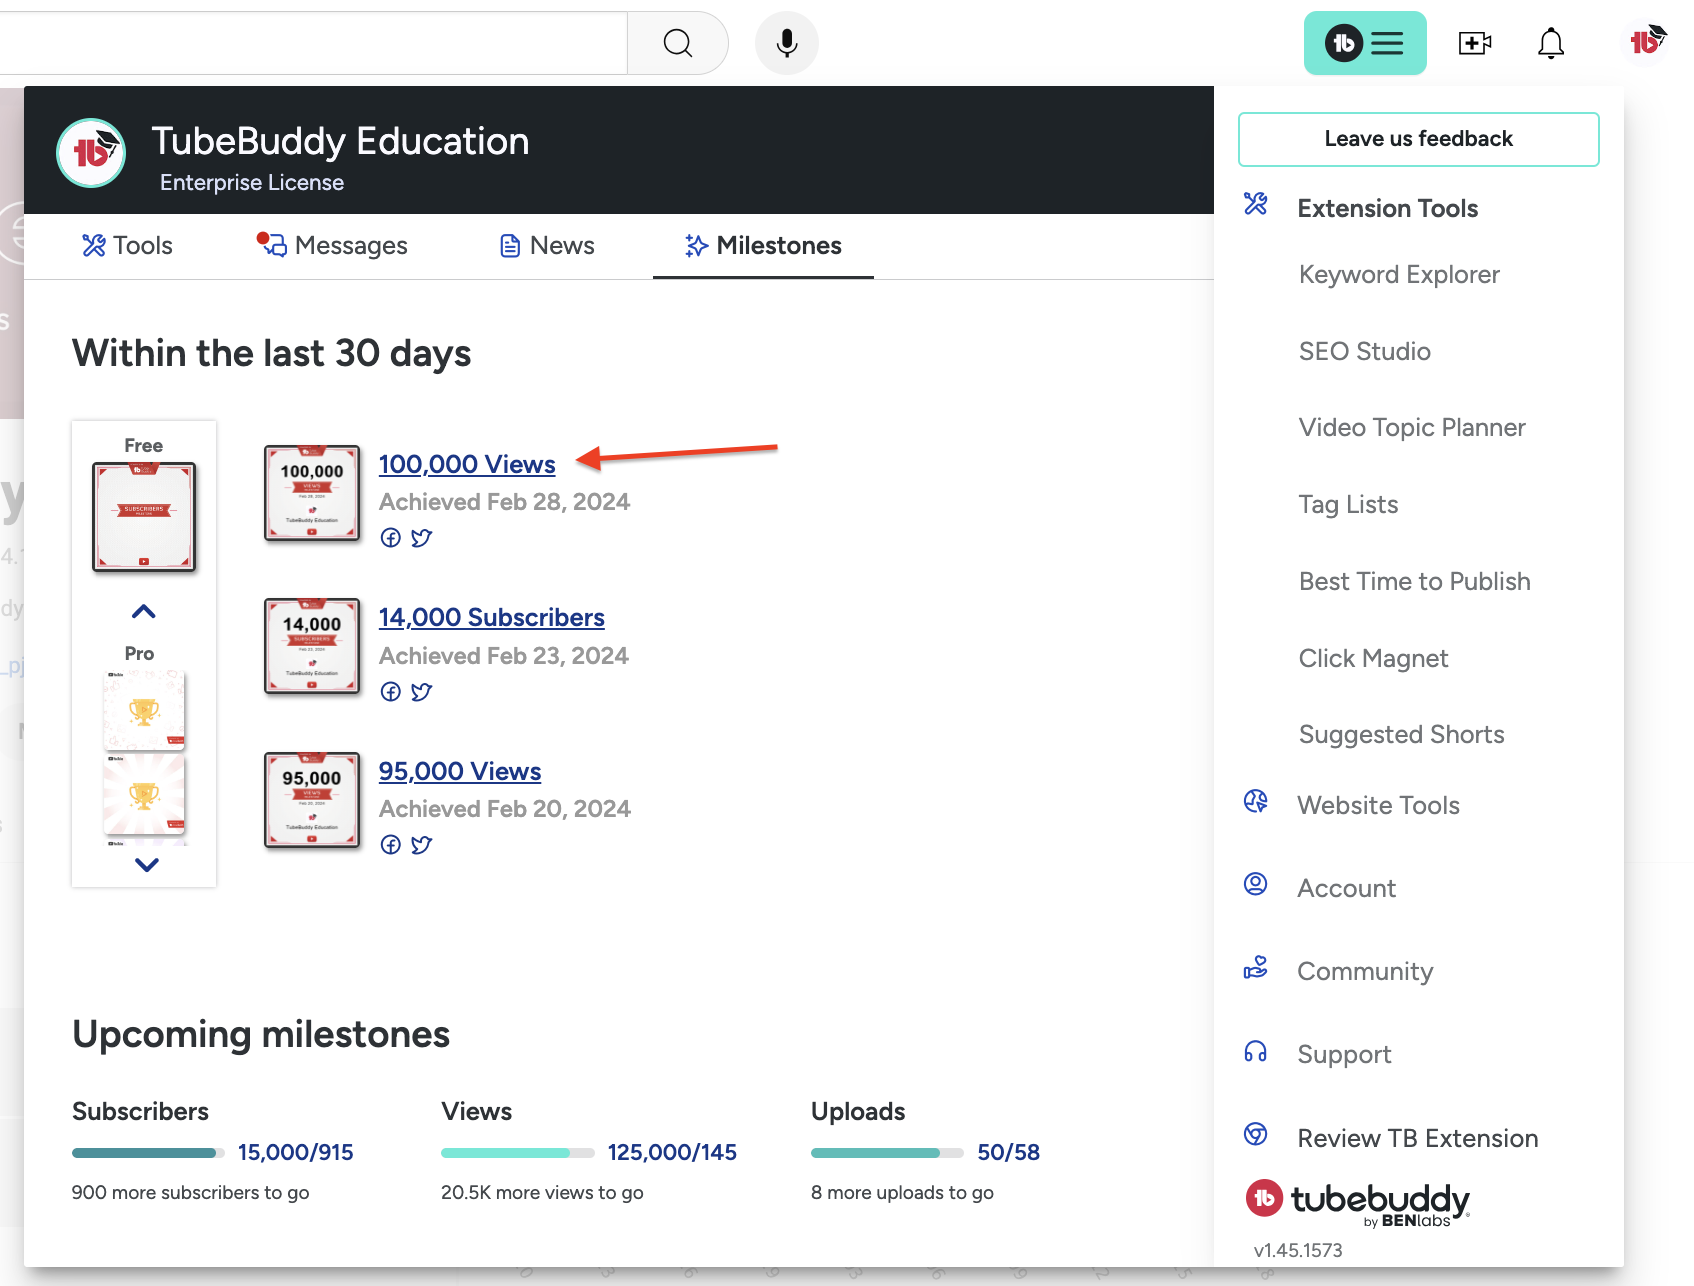Share 100,000 Views milestone on Facebook
The height and width of the screenshot is (1286, 1694).
point(391,538)
